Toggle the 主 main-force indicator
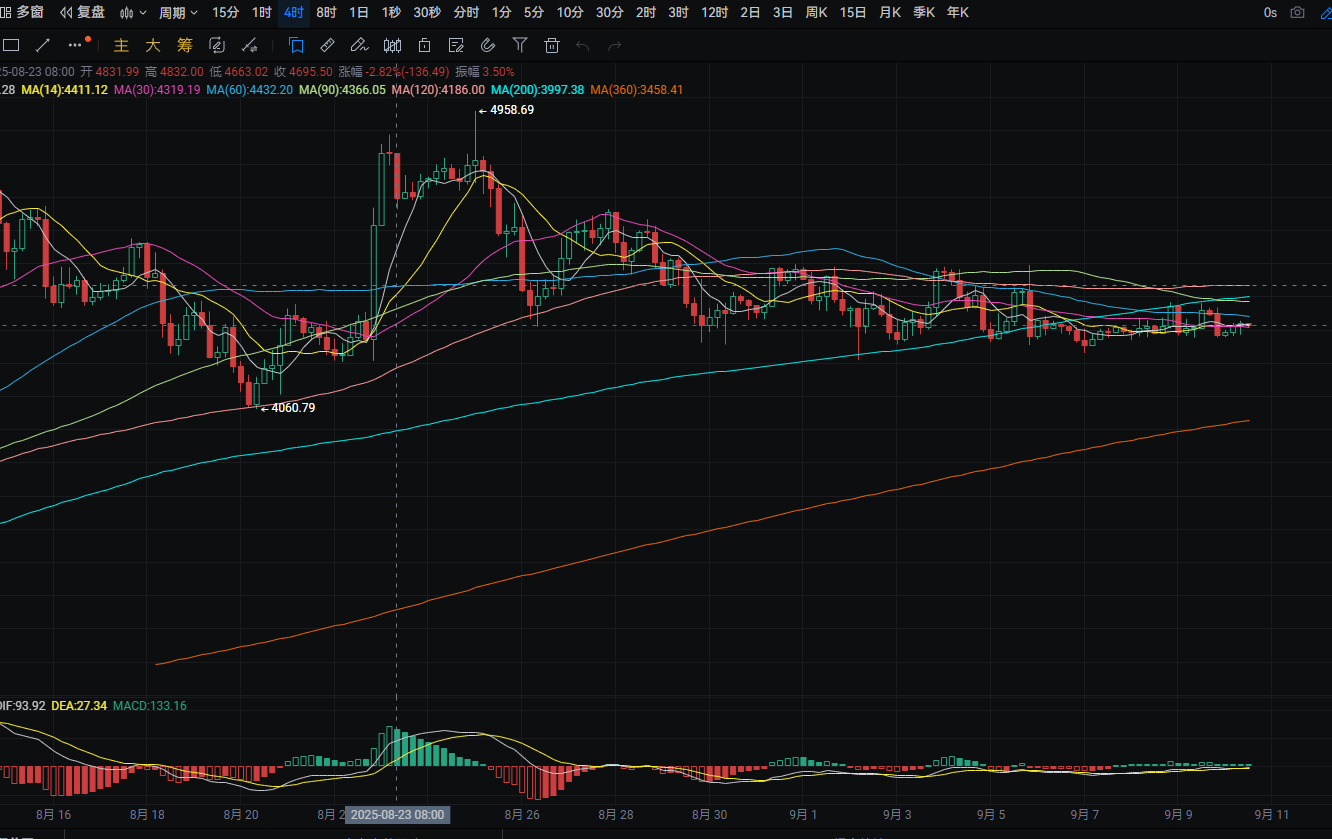This screenshot has height=839, width=1332. [121, 45]
